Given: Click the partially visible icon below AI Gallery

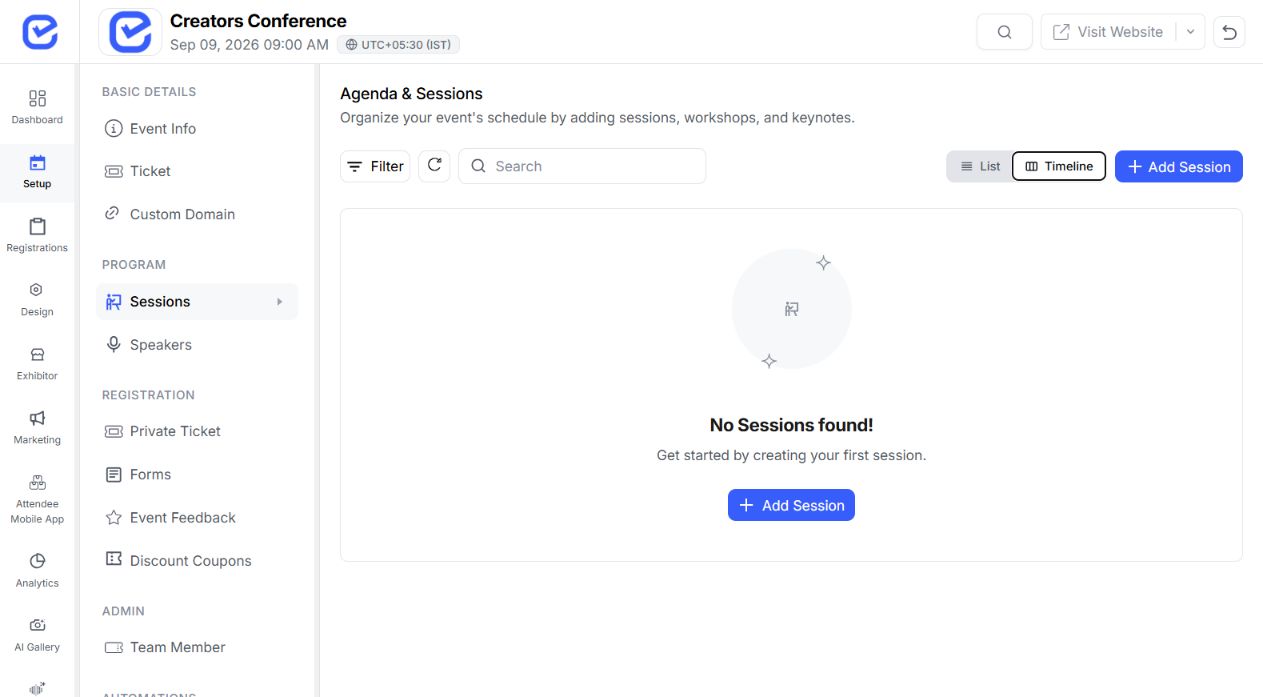Looking at the screenshot, I should pyautogui.click(x=37, y=688).
